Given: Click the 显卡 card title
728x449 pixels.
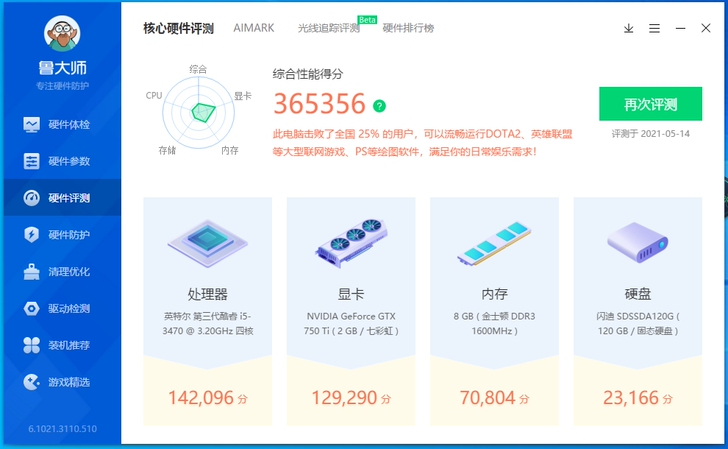Looking at the screenshot, I should tap(351, 294).
